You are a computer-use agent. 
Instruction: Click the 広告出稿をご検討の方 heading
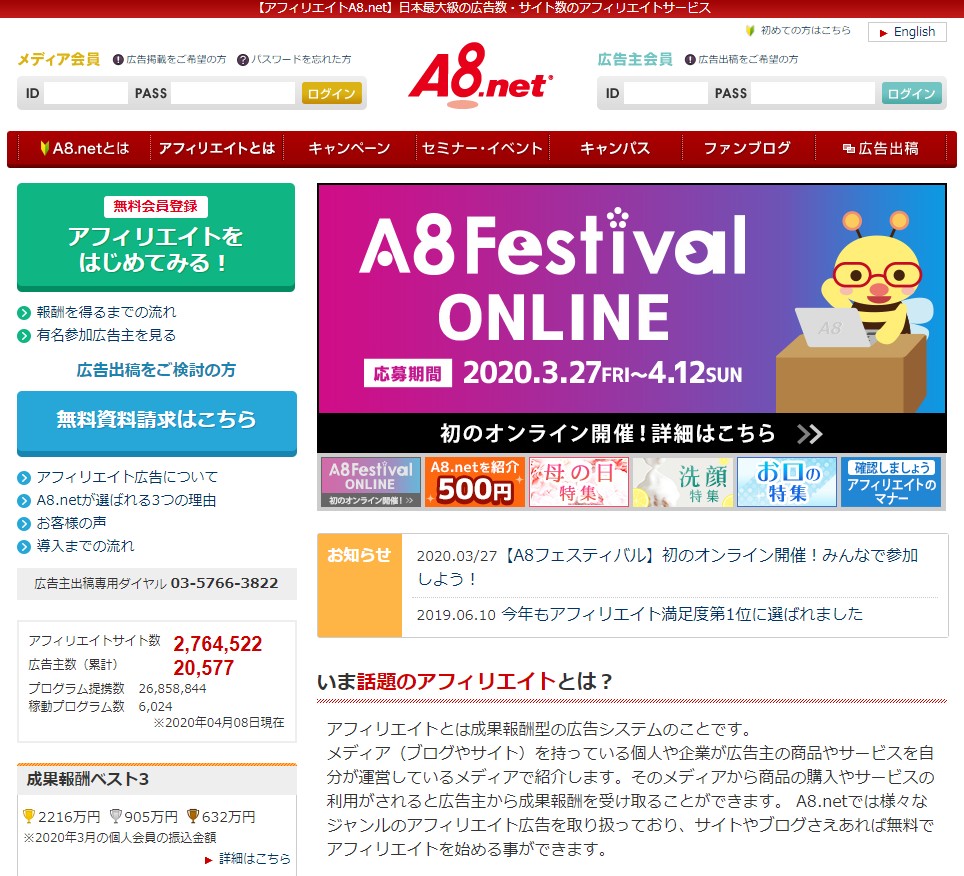156,370
